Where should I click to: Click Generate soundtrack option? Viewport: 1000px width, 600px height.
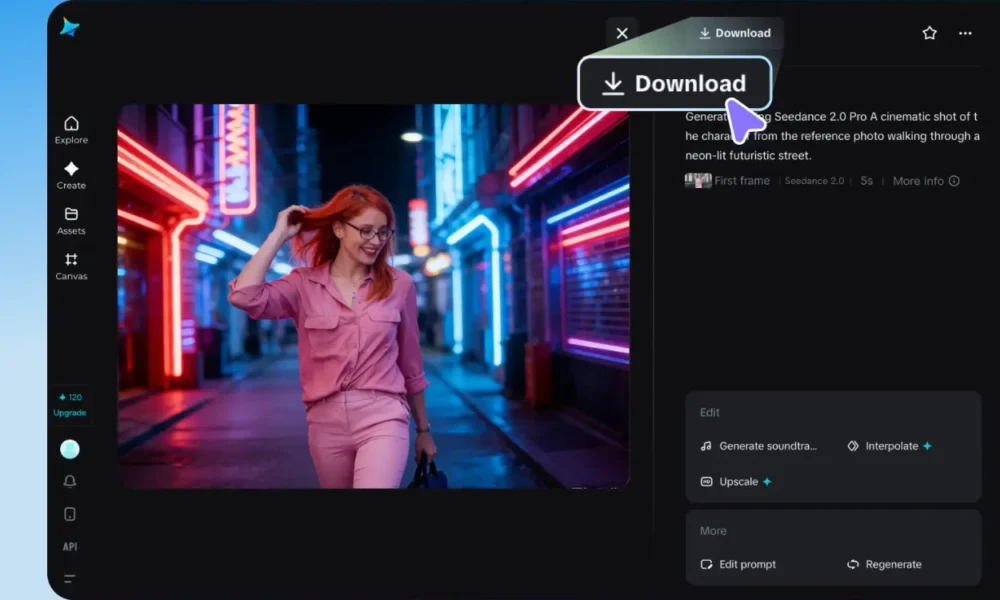tap(758, 446)
